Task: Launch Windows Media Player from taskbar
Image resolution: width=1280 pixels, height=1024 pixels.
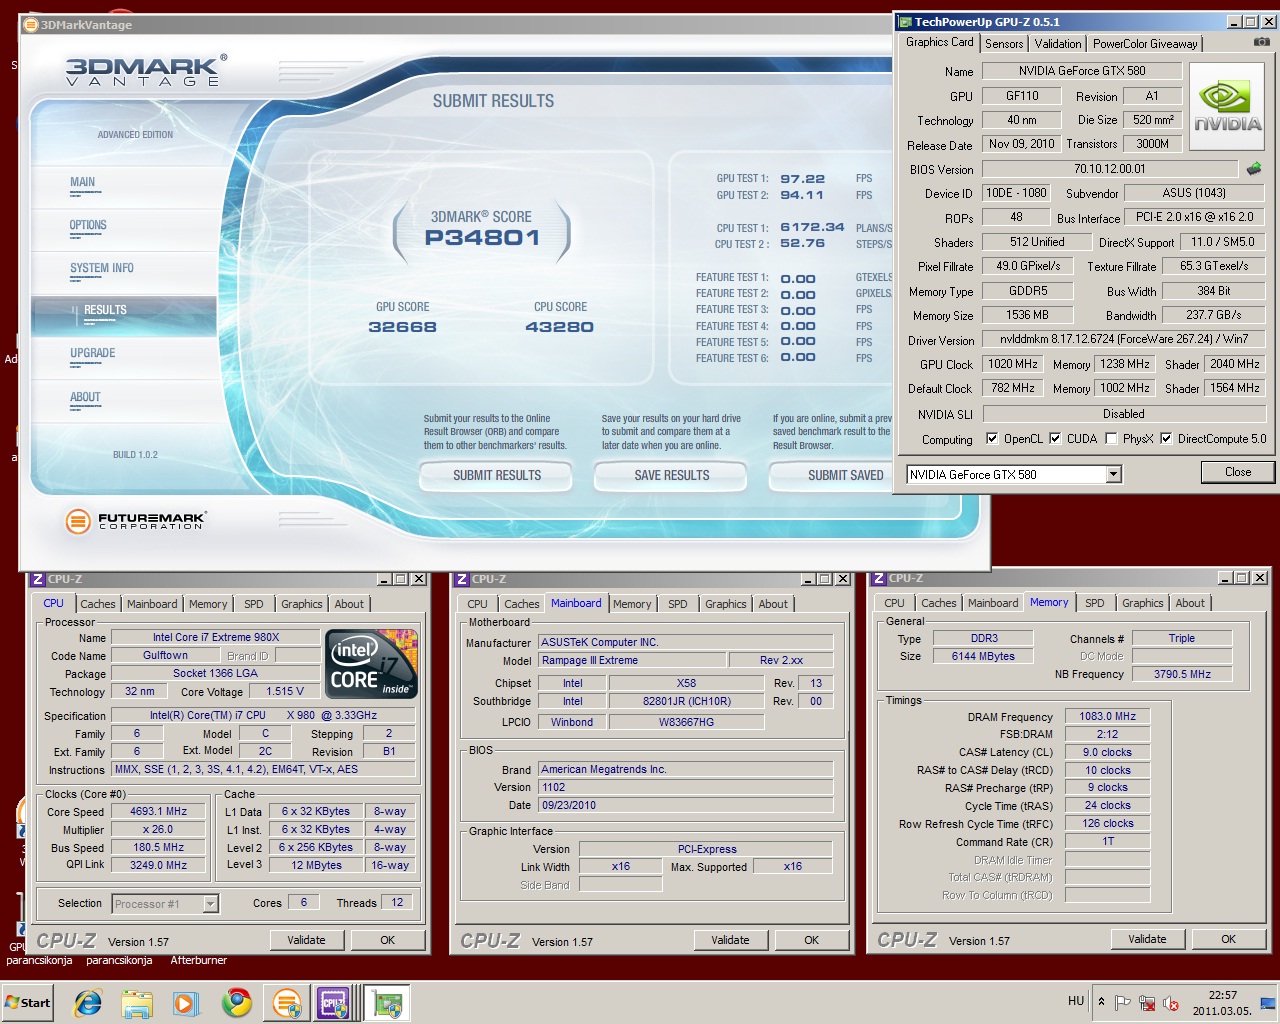Action: [186, 1002]
